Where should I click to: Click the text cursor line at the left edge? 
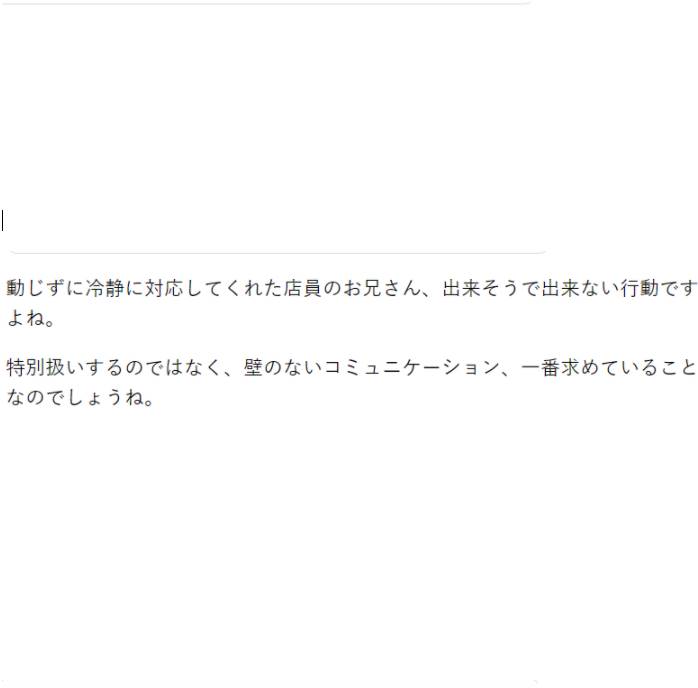coord(3,221)
